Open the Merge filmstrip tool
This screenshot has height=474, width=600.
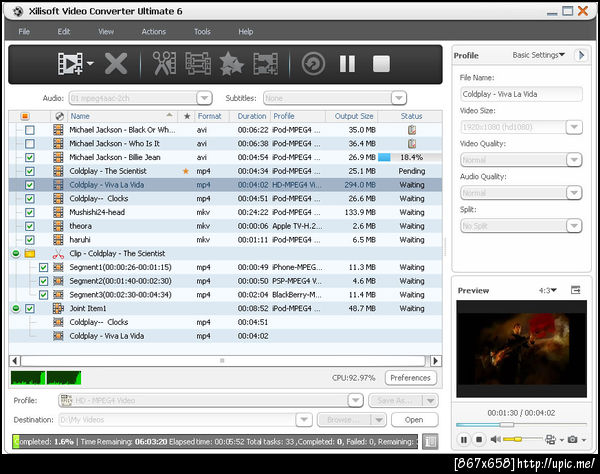point(198,64)
